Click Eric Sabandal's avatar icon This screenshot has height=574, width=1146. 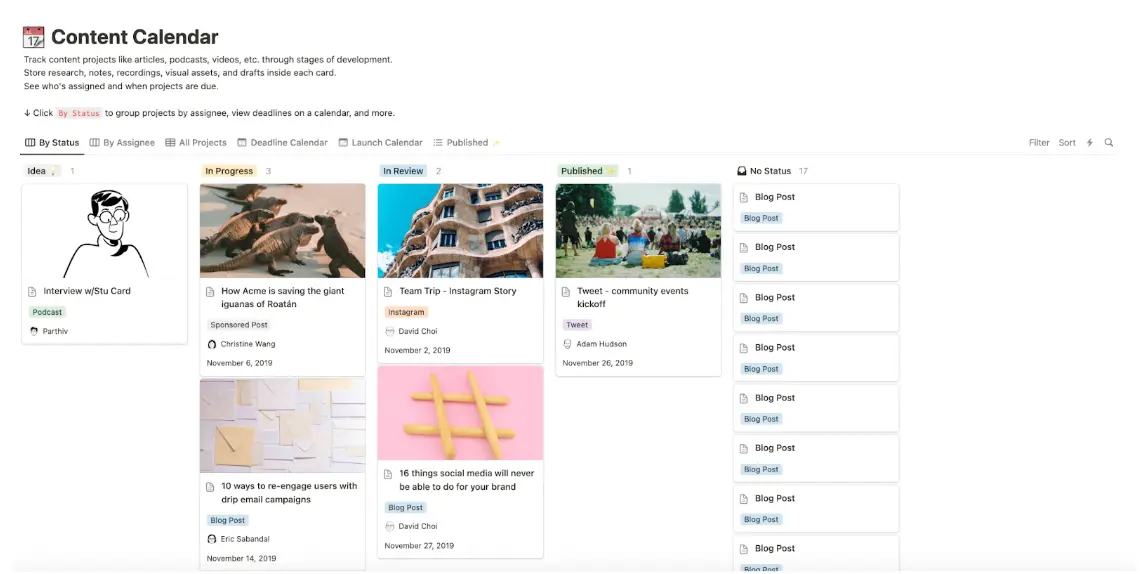tap(211, 539)
